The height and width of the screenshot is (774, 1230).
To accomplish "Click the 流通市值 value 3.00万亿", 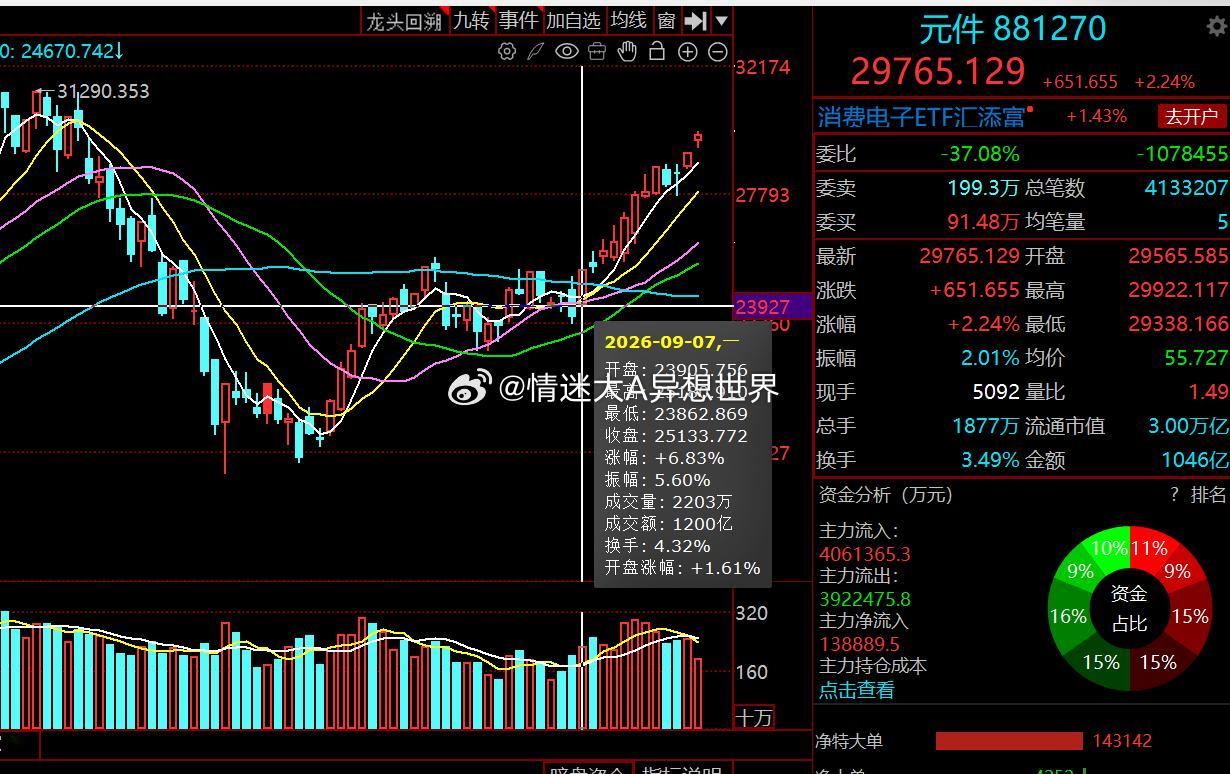I will click(1188, 426).
